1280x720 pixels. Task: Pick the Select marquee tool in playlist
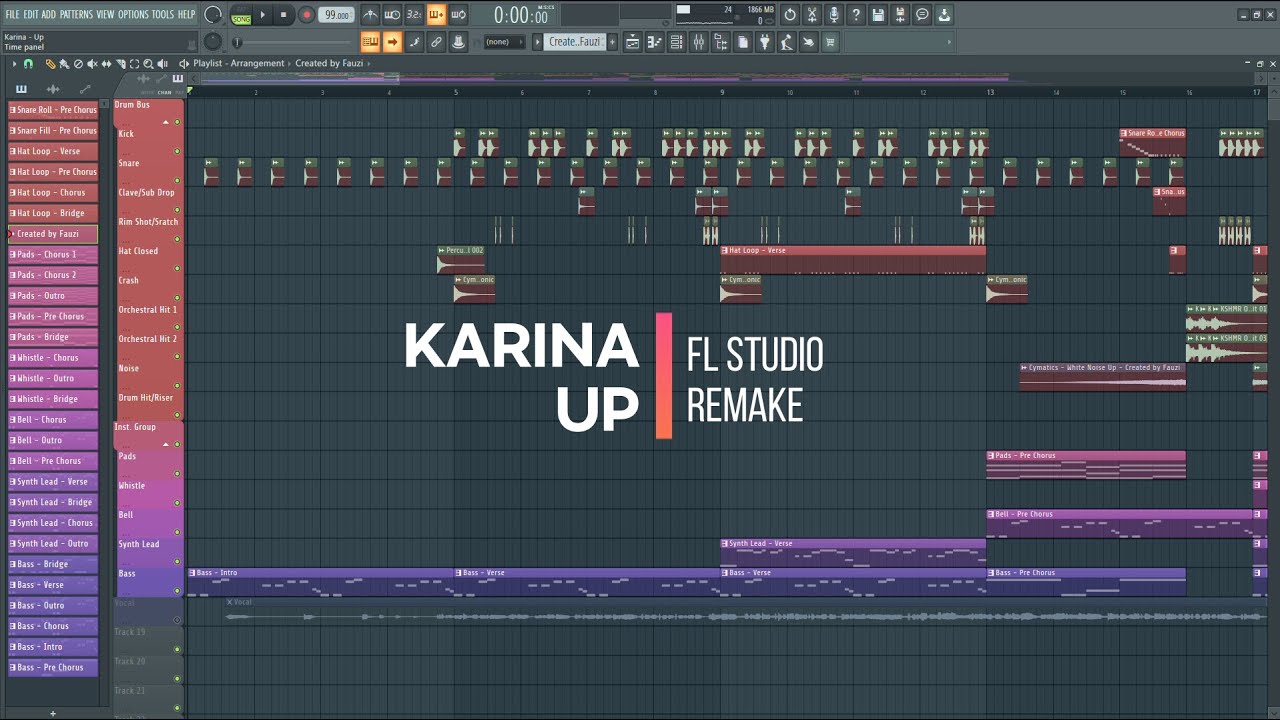click(134, 64)
